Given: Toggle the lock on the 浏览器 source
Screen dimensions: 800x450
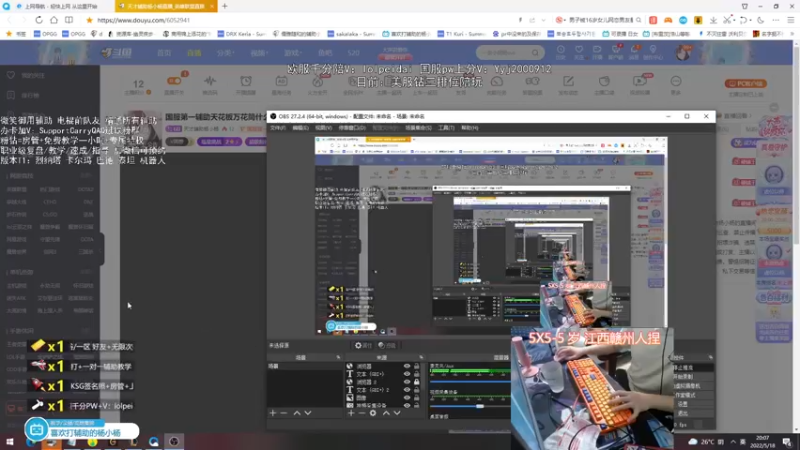Looking at the screenshot, I should [x=416, y=366].
